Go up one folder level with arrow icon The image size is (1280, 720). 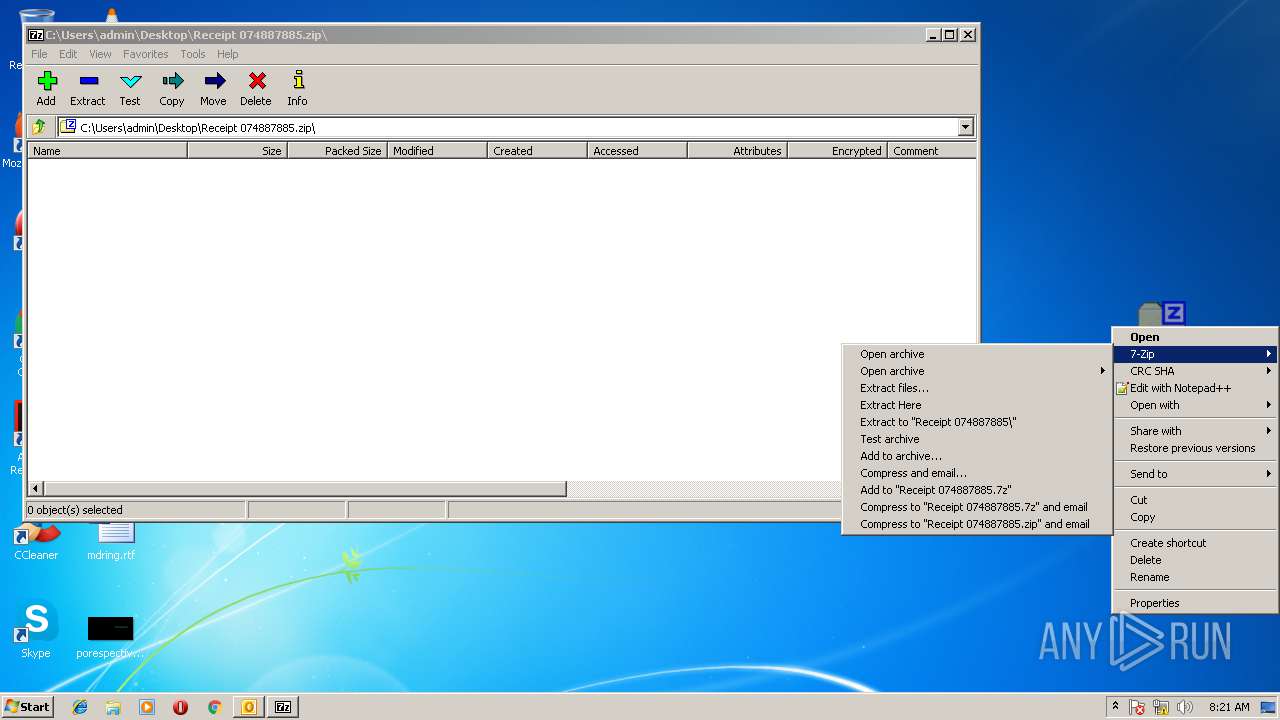(x=39, y=127)
